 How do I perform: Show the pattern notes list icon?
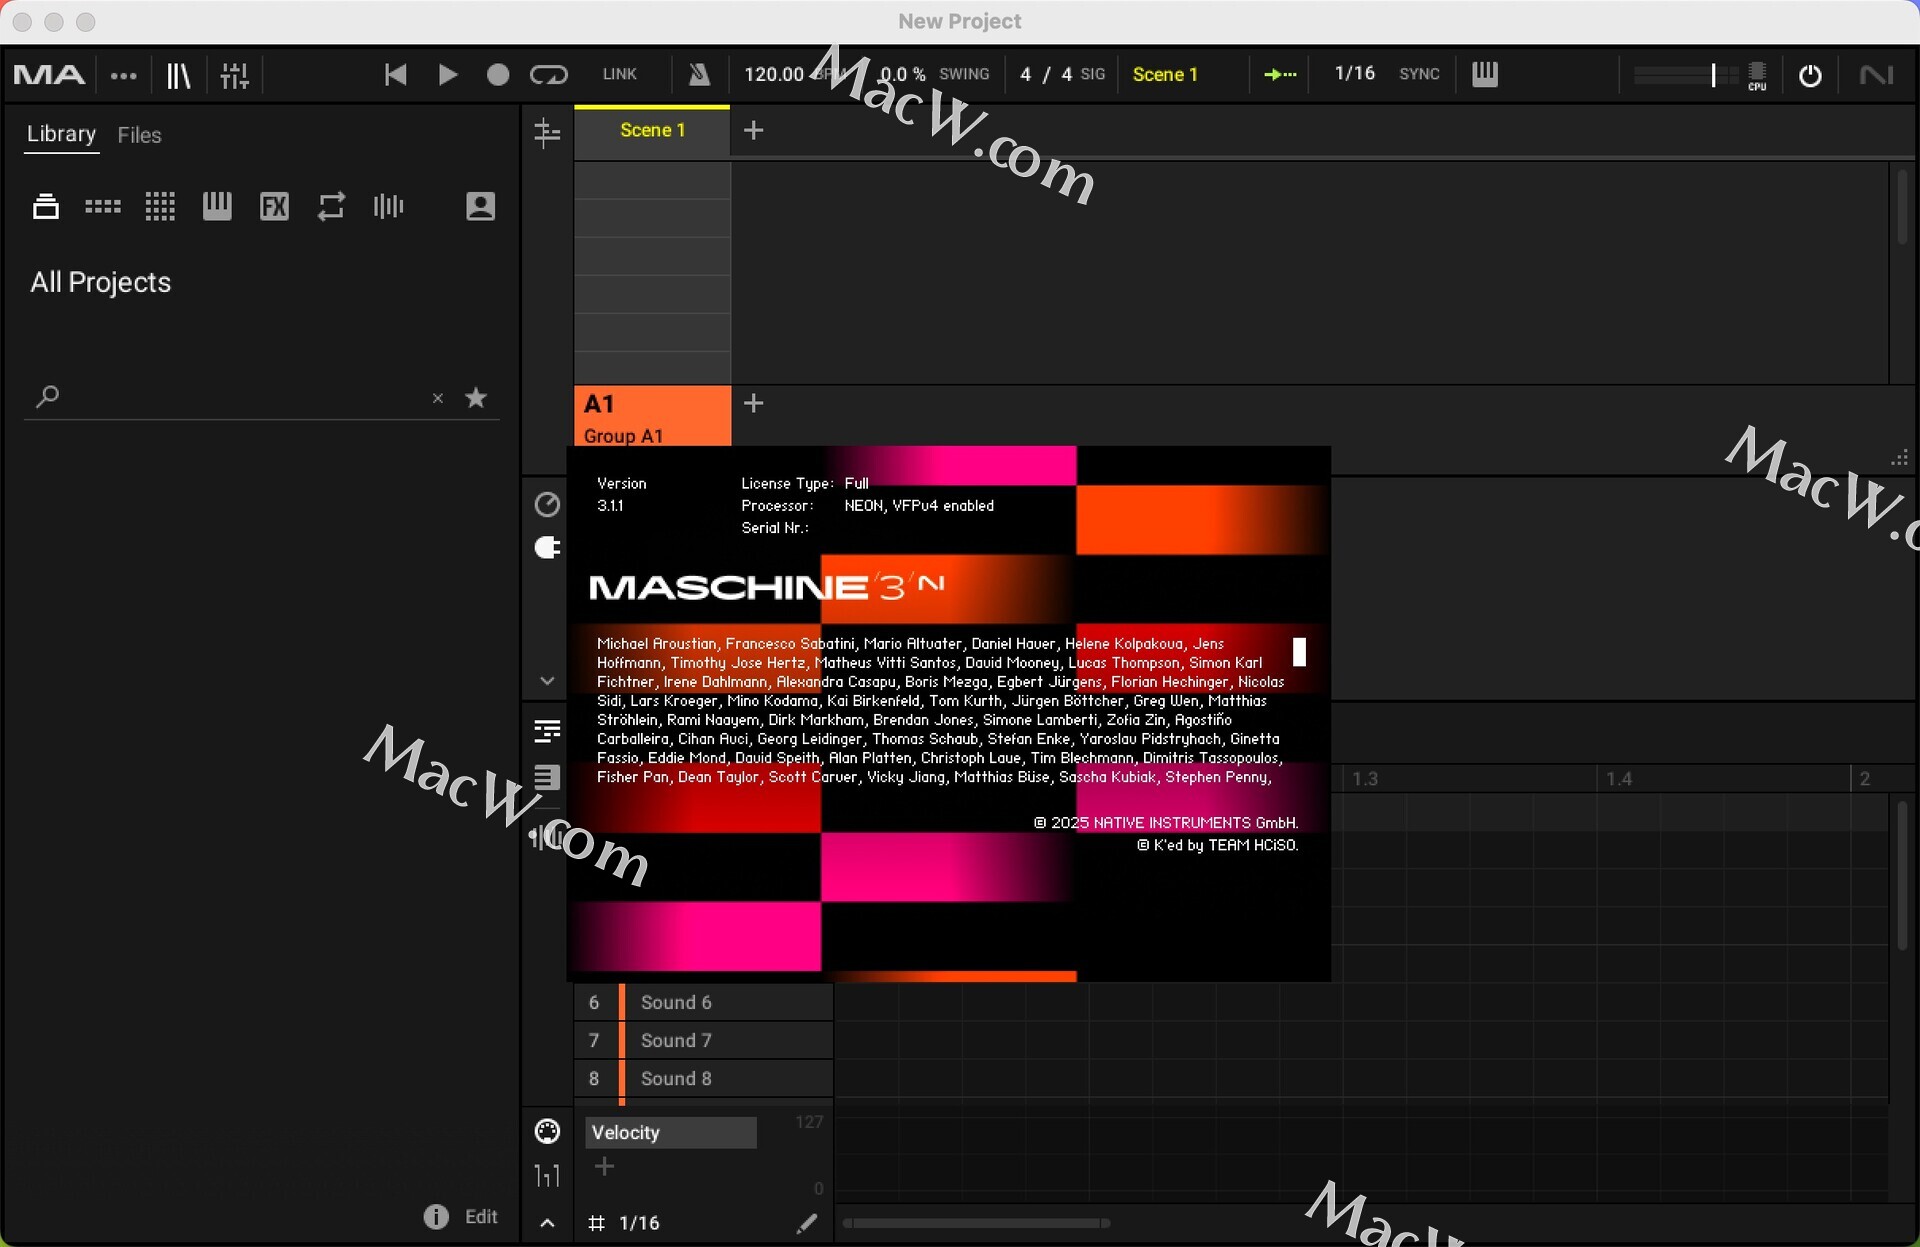[547, 777]
